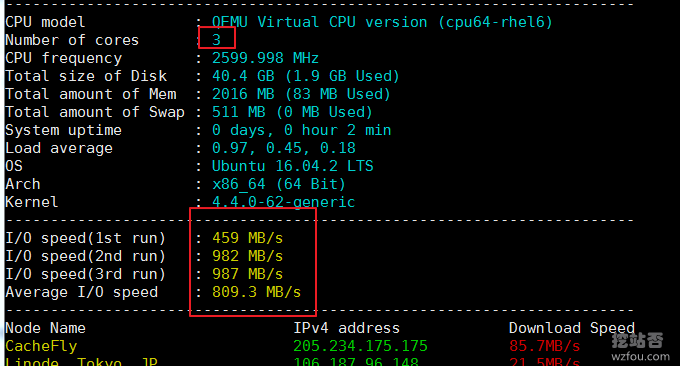Click the 'Average I/O speed' label
680x366 pixels.
pyautogui.click(x=82, y=292)
